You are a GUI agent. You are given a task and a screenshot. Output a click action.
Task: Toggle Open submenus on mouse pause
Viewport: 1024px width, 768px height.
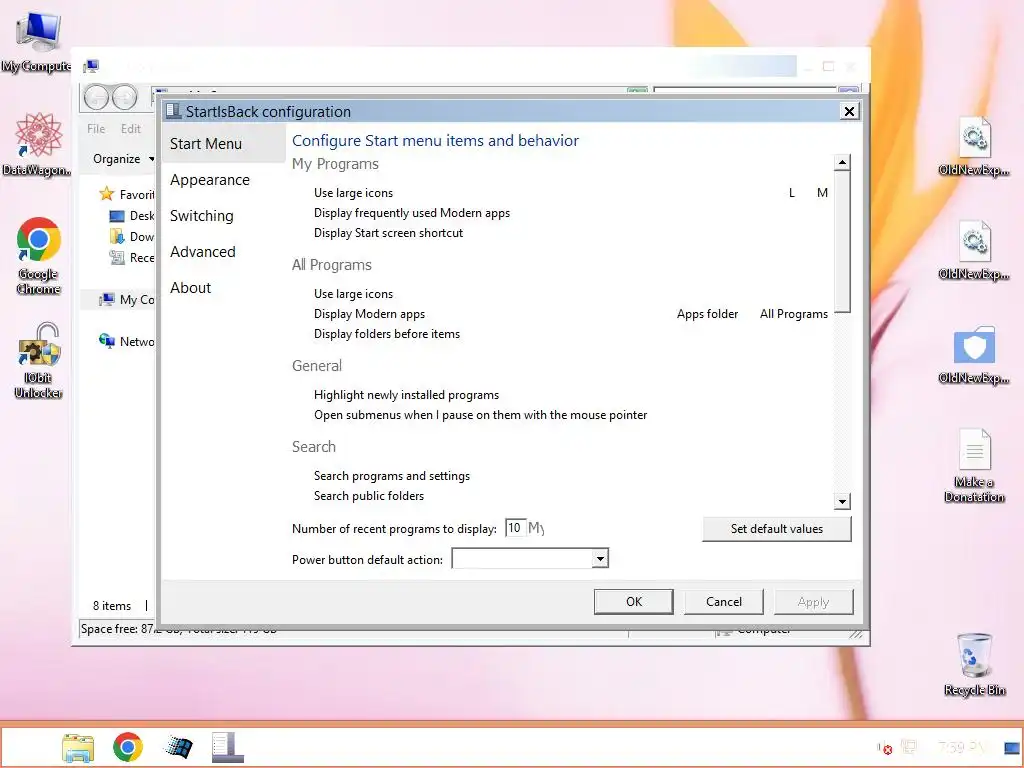click(x=481, y=415)
